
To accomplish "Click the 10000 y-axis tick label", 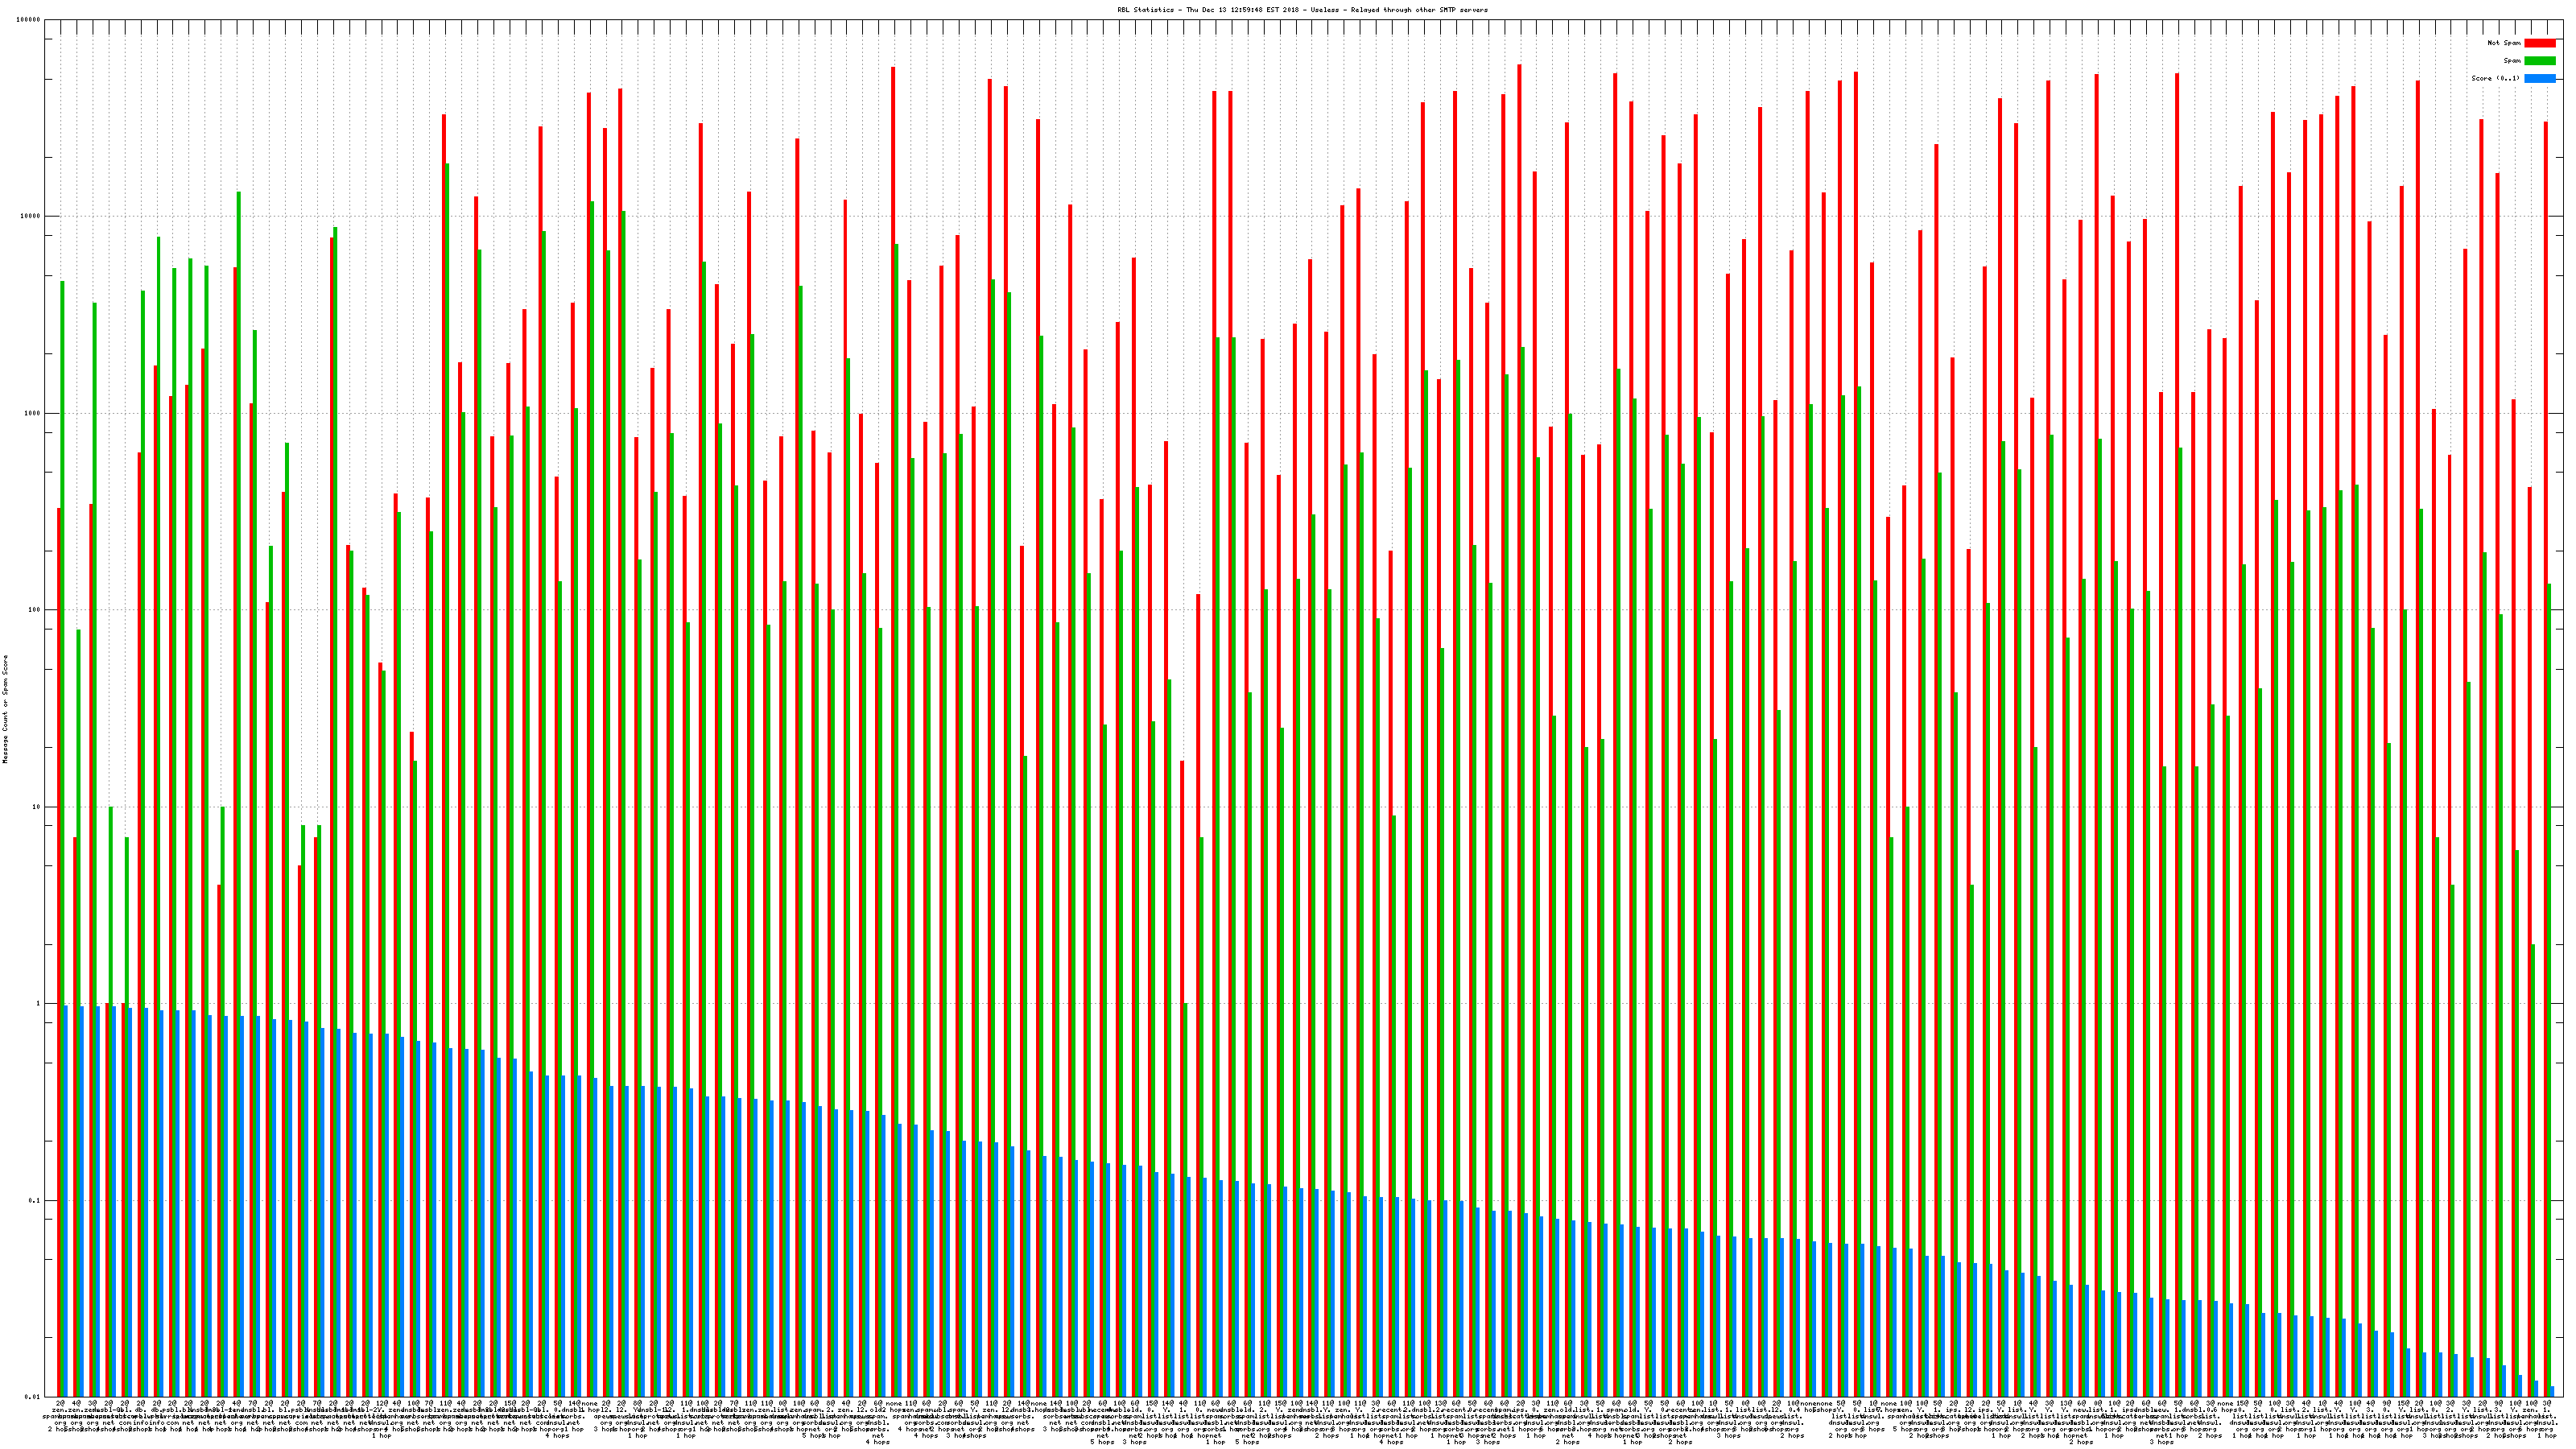I will click(31, 217).
